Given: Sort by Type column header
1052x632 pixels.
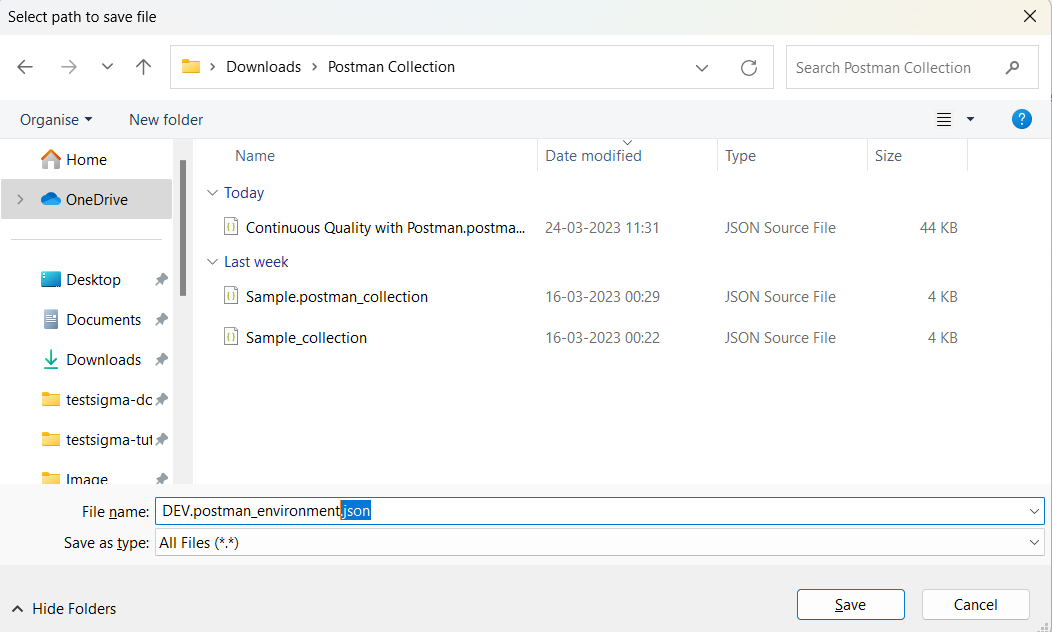Looking at the screenshot, I should 740,156.
